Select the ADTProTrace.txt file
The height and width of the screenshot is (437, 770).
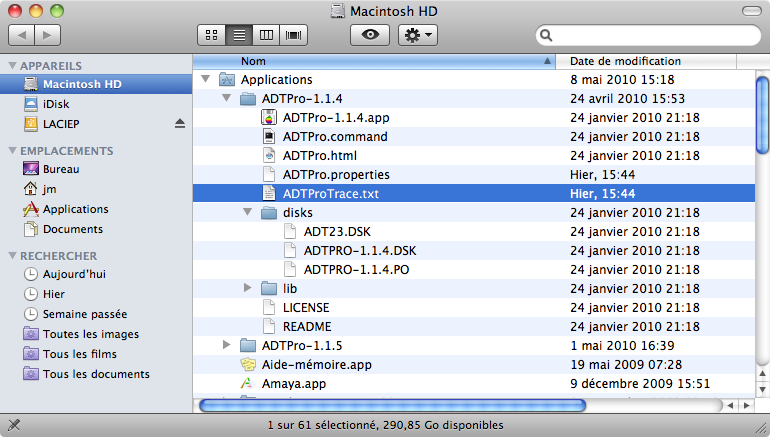pos(474,193)
